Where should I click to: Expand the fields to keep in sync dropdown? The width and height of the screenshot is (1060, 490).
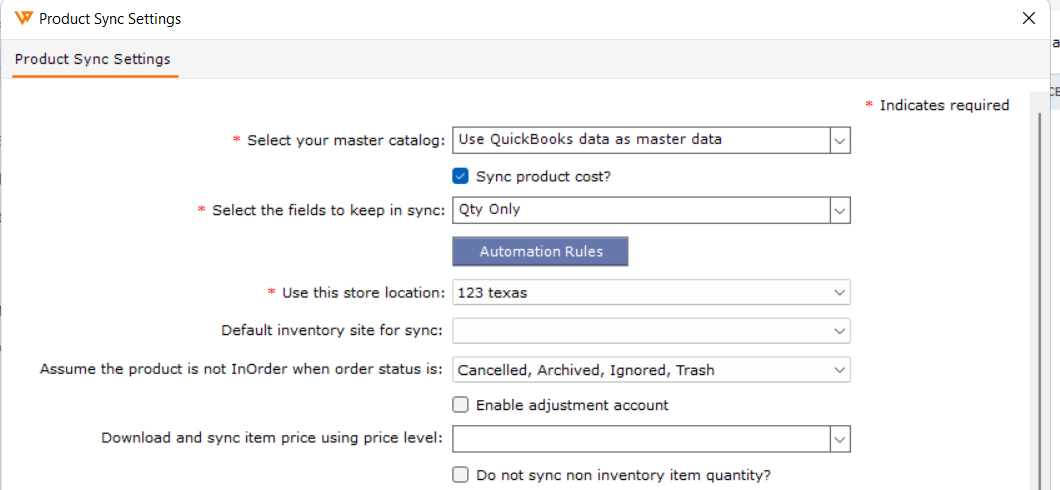click(x=840, y=210)
